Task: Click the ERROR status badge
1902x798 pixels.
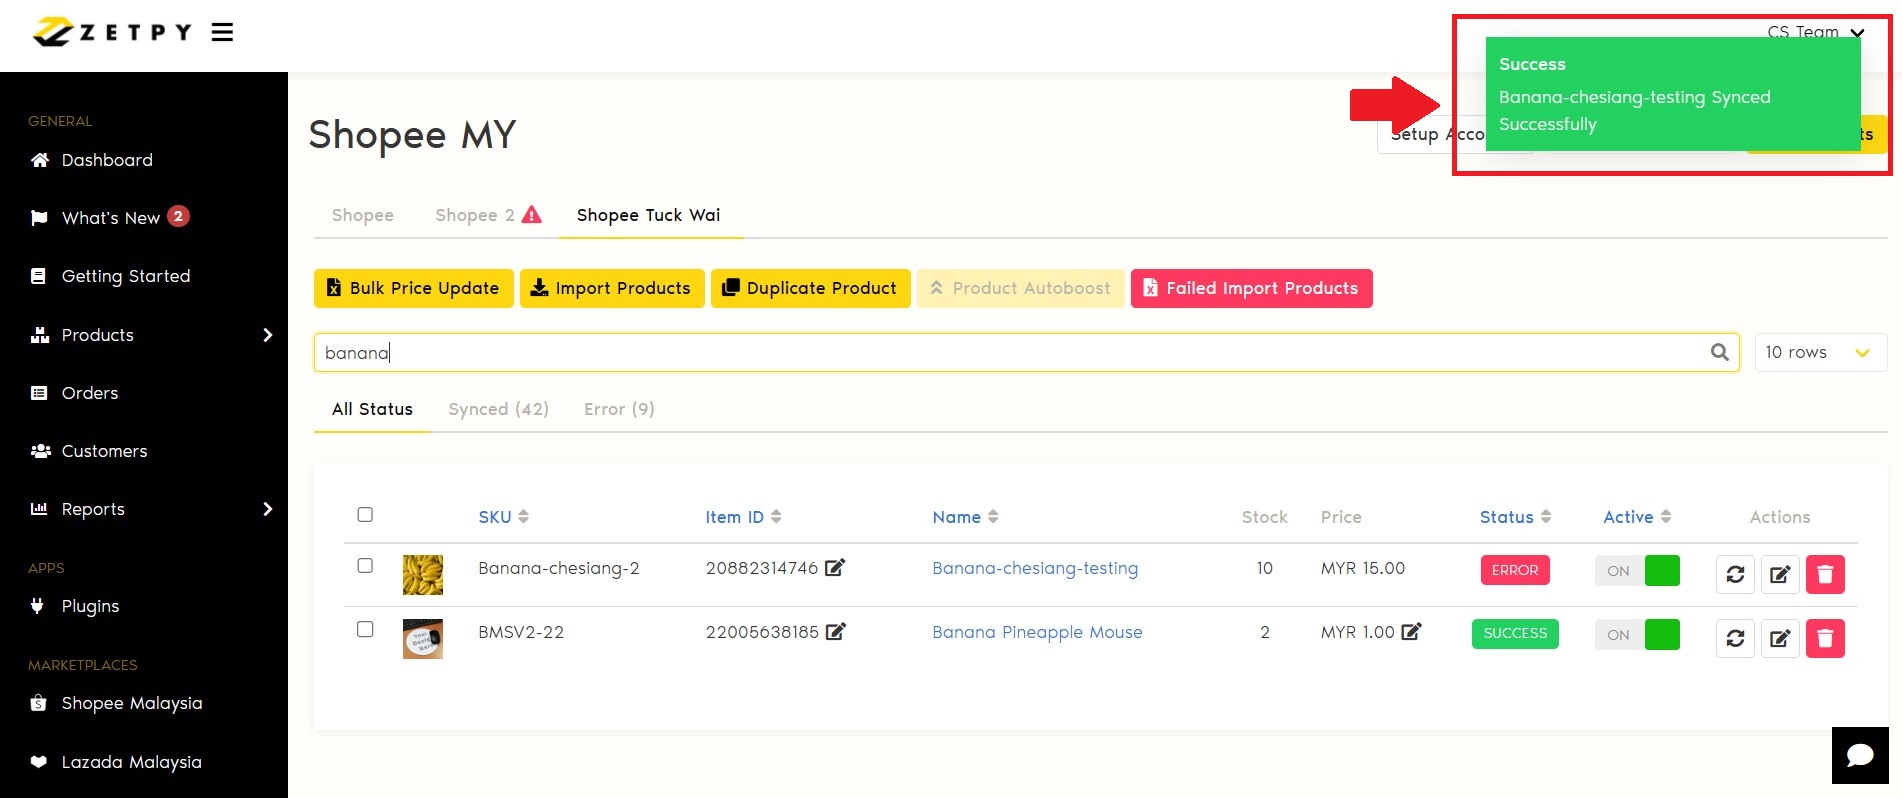Action: coord(1515,570)
